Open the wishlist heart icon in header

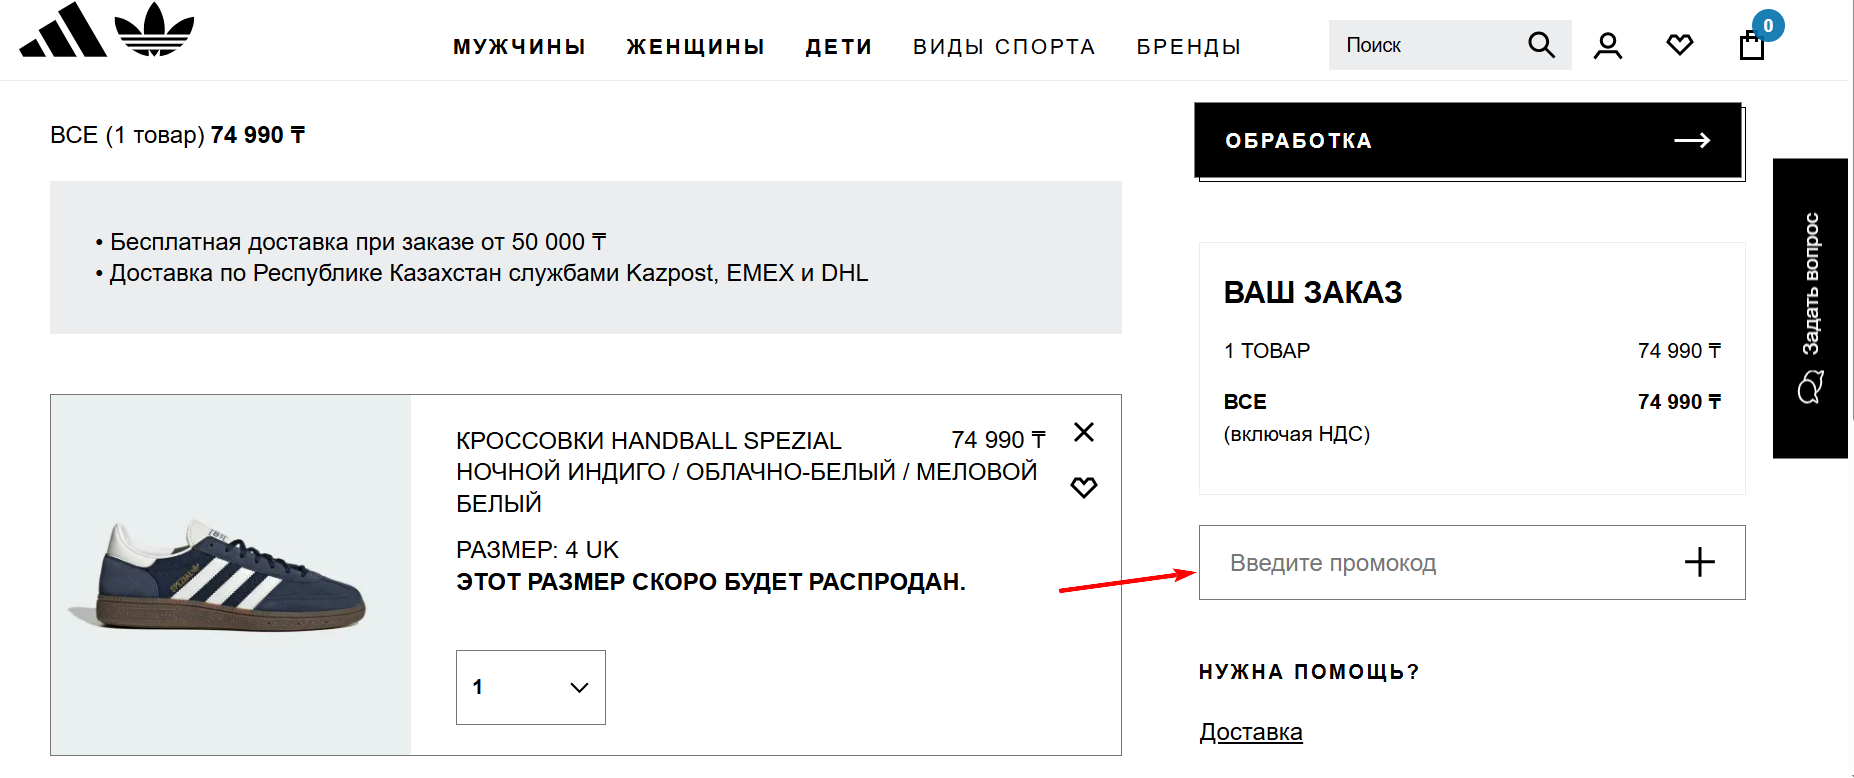pos(1680,44)
